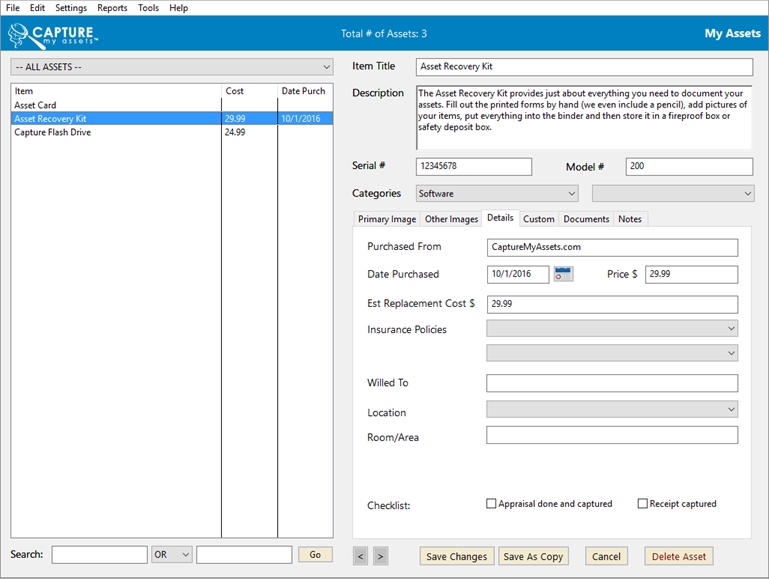Expand the ALL ASSETS filter dropdown
The image size is (769, 579).
[x=171, y=67]
